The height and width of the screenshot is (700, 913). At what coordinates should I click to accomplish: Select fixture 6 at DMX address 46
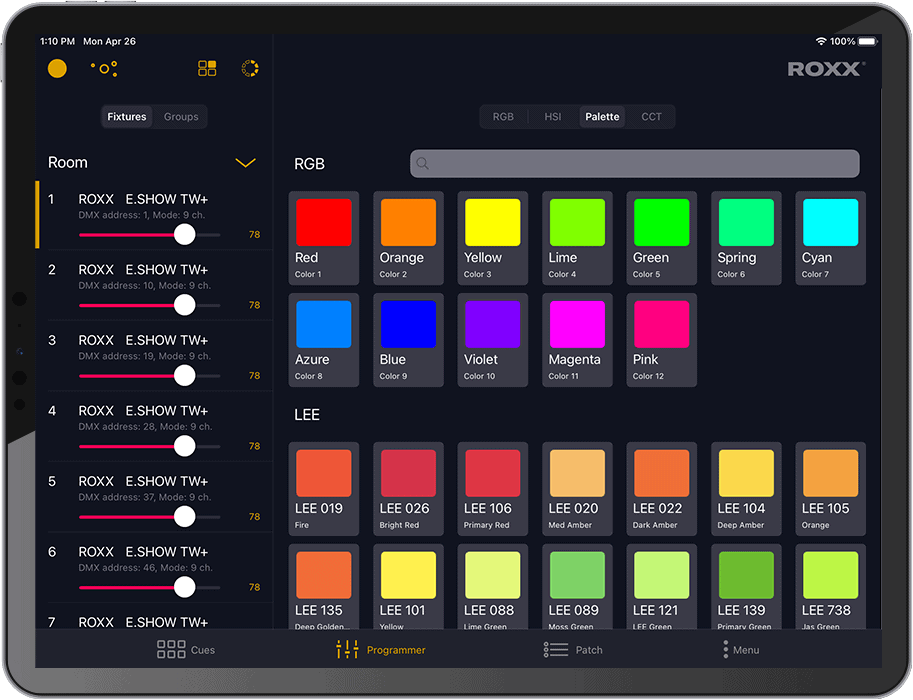click(154, 567)
